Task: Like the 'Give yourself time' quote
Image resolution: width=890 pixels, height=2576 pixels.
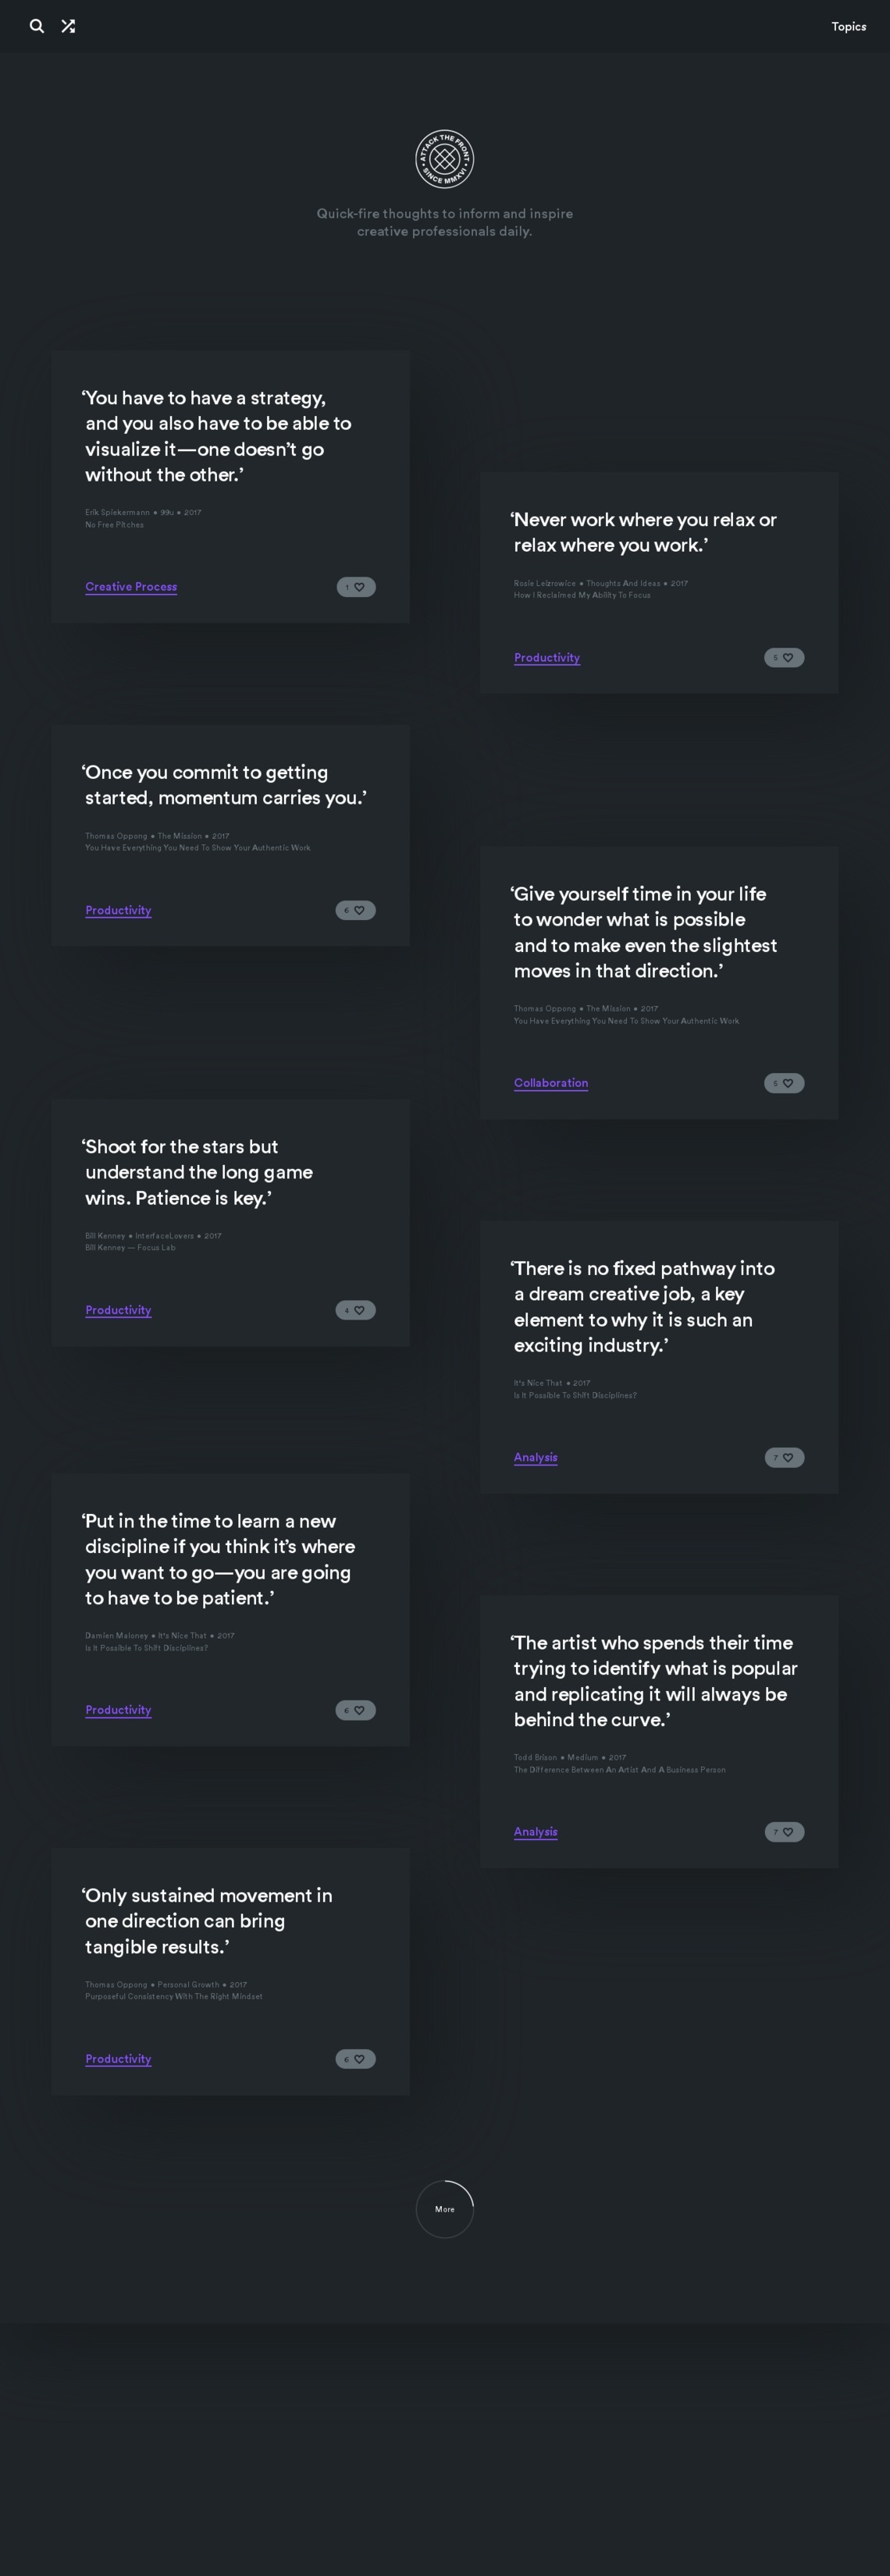Action: click(x=784, y=1083)
